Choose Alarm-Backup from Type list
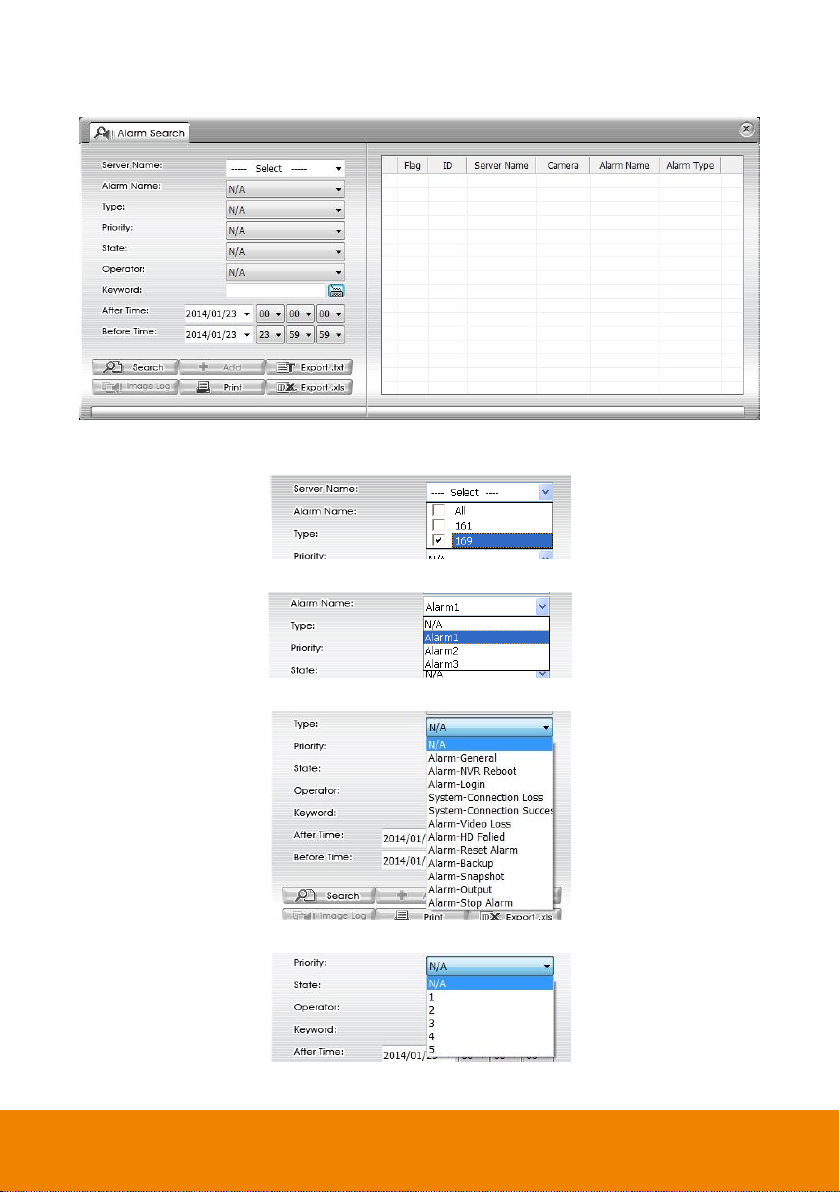The height and width of the screenshot is (1192, 840). (x=490, y=863)
